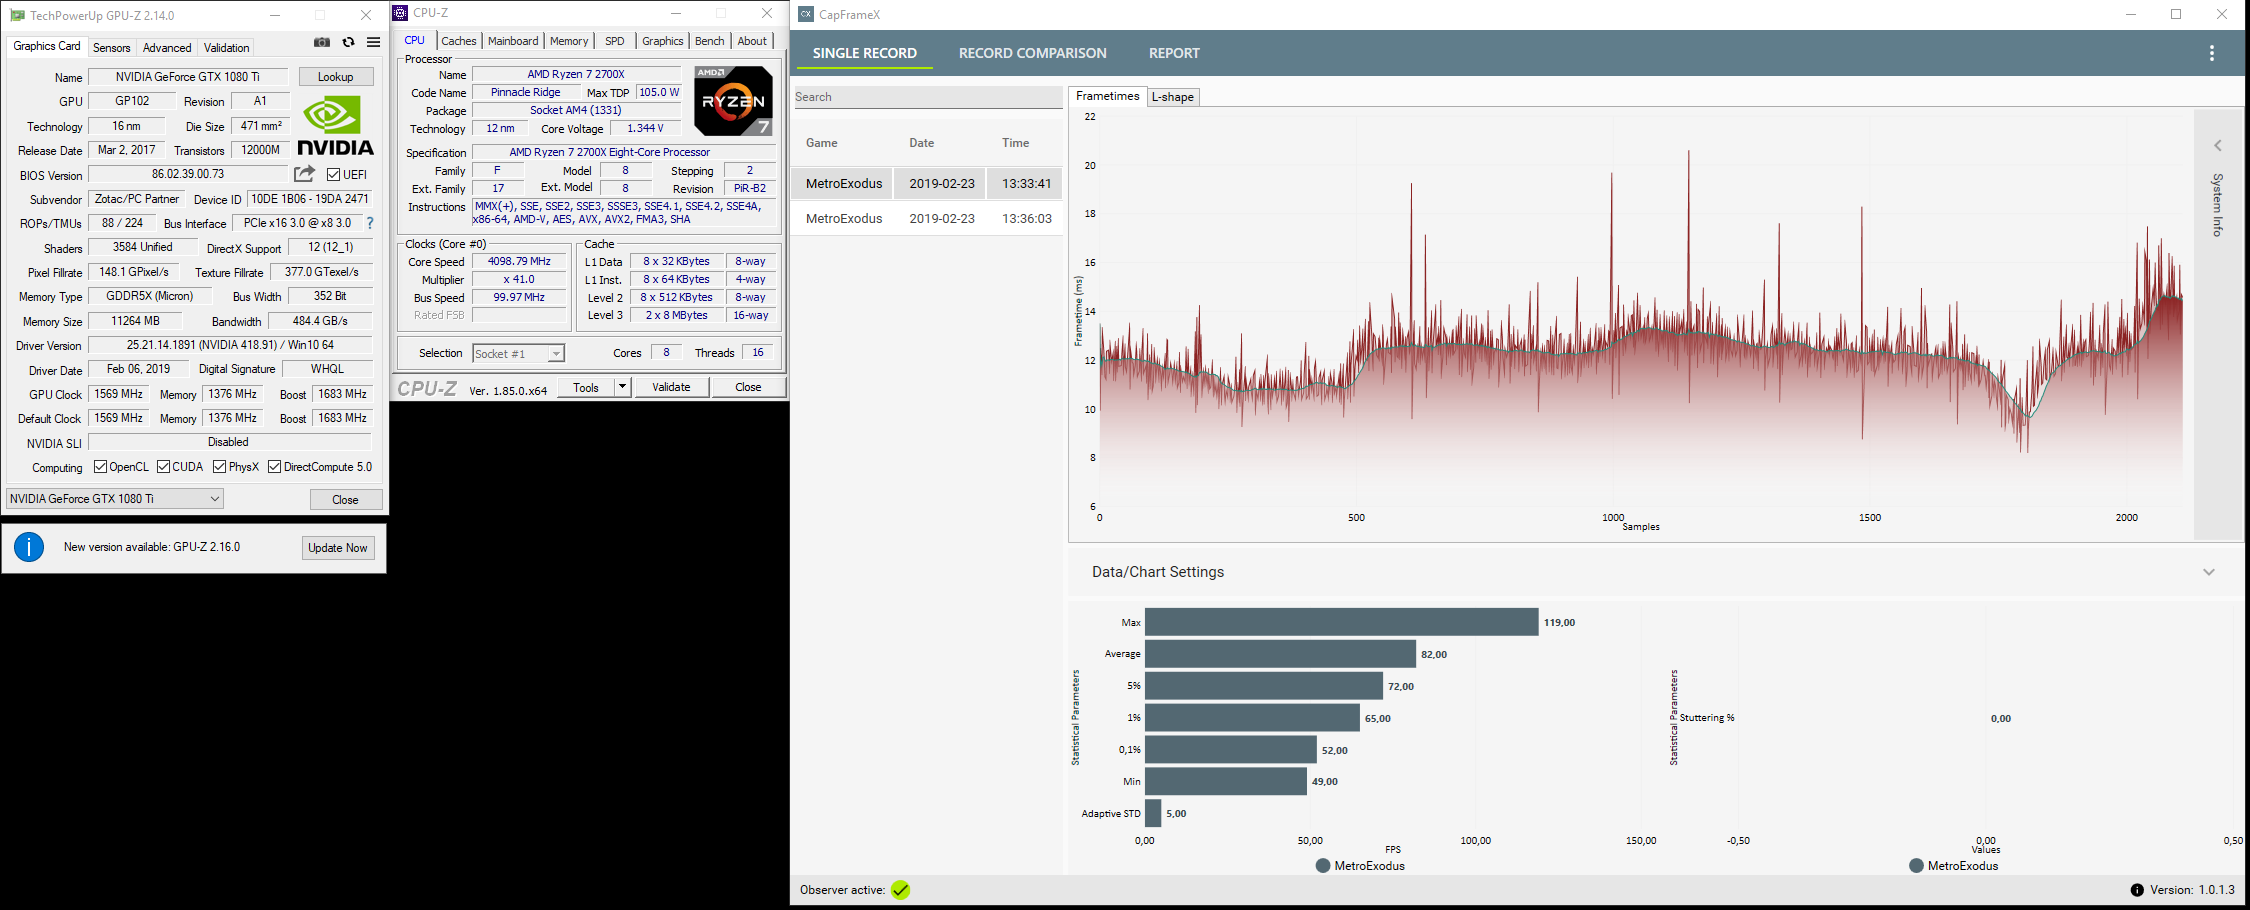Select the MetroExodus record at 13:33:41
2250x910 pixels.
pyautogui.click(x=927, y=183)
